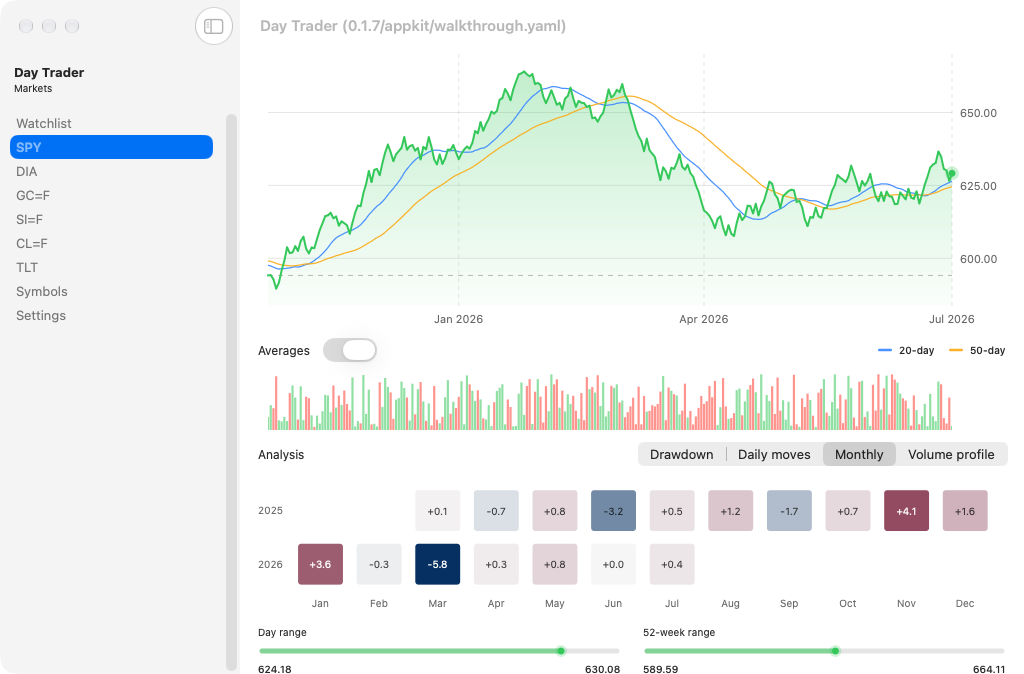
Task: Click the 650.00 price axis label
Action: pyautogui.click(x=978, y=113)
